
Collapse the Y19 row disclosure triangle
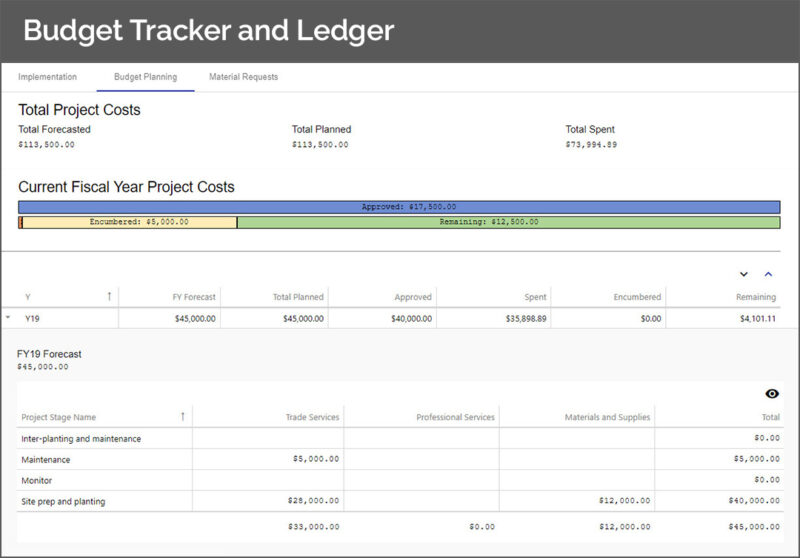8,318
